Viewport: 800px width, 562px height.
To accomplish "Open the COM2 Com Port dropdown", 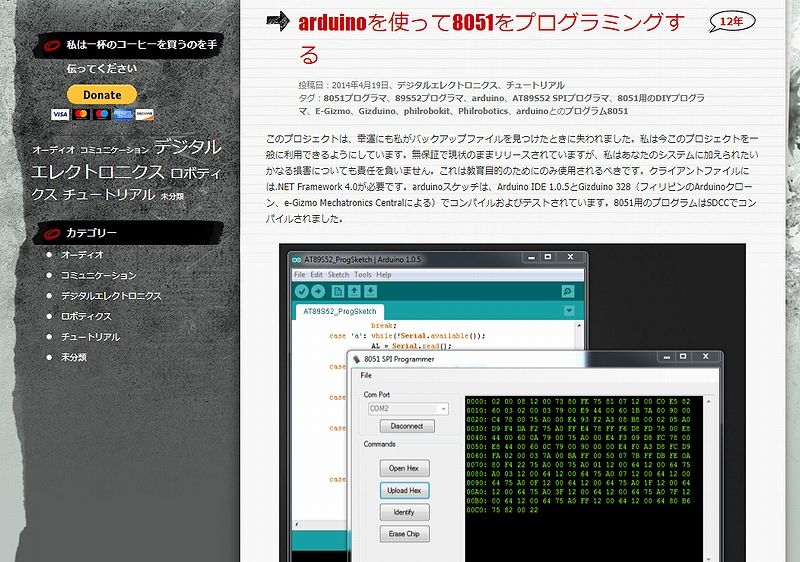I will (x=408, y=408).
